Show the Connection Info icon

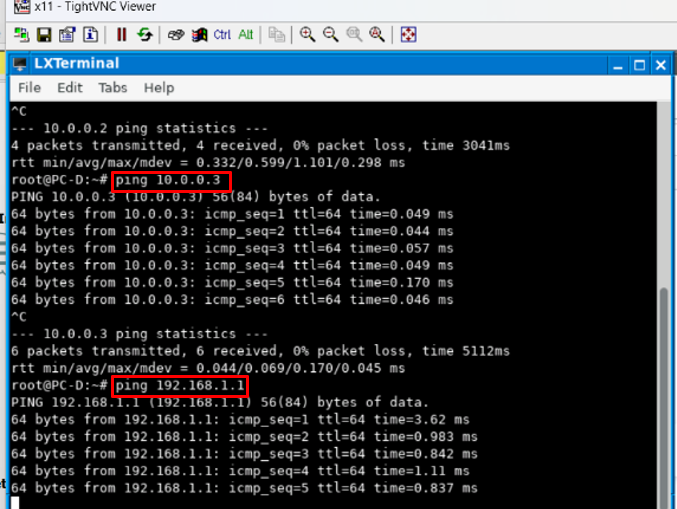(x=90, y=35)
